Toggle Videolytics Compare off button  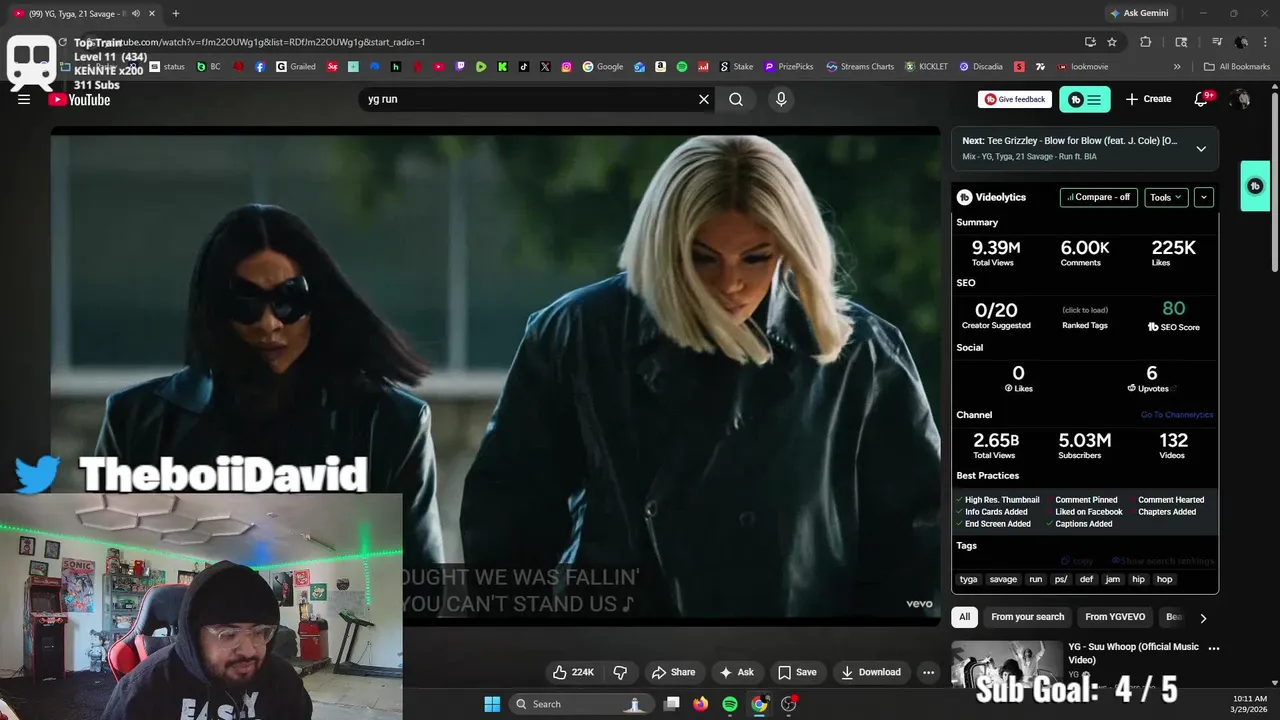tap(1099, 197)
